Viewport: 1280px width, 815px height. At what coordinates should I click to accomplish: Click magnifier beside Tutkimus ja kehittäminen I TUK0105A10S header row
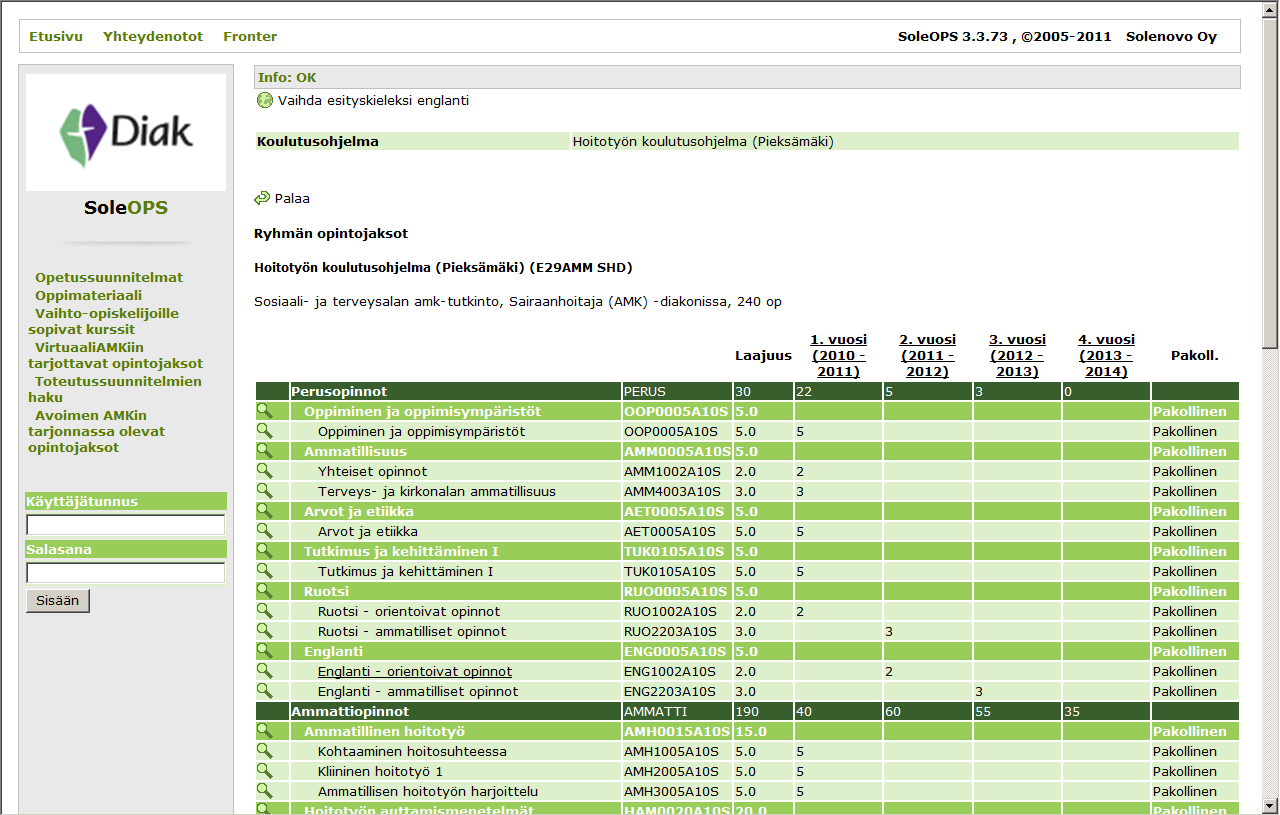tap(265, 551)
